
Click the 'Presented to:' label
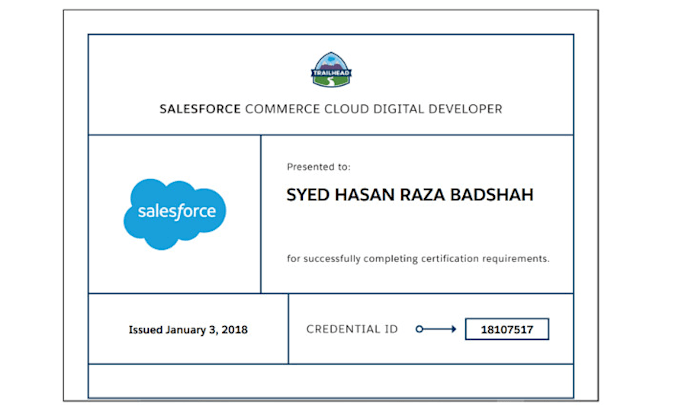(x=318, y=167)
